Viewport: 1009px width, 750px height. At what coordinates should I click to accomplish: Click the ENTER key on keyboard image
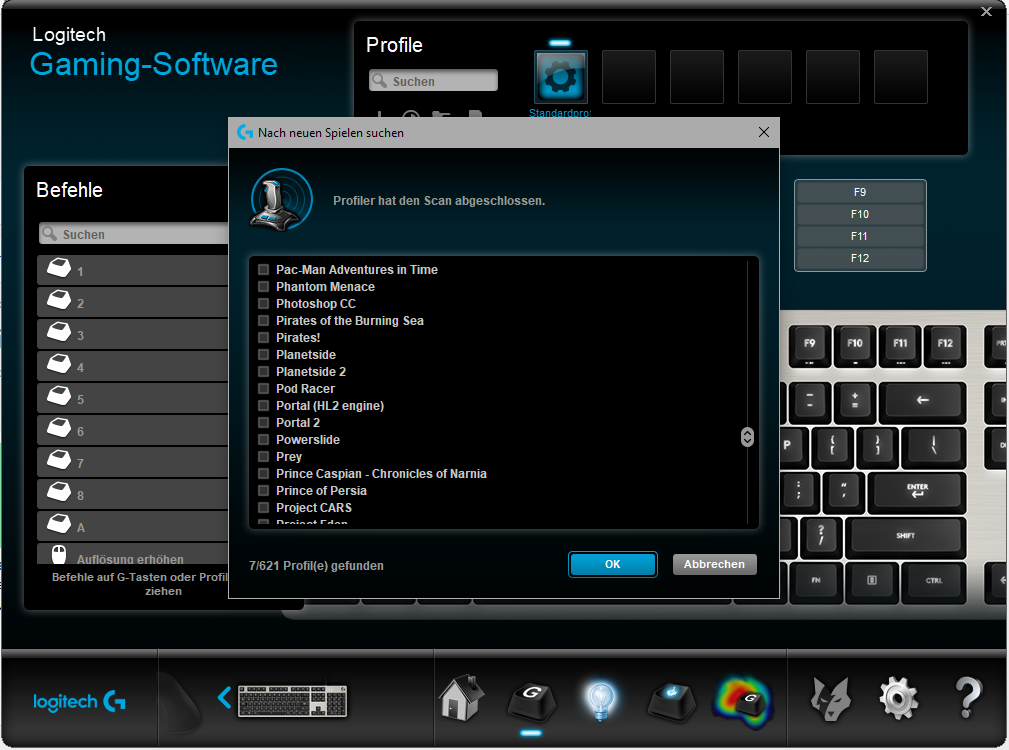click(x=916, y=492)
